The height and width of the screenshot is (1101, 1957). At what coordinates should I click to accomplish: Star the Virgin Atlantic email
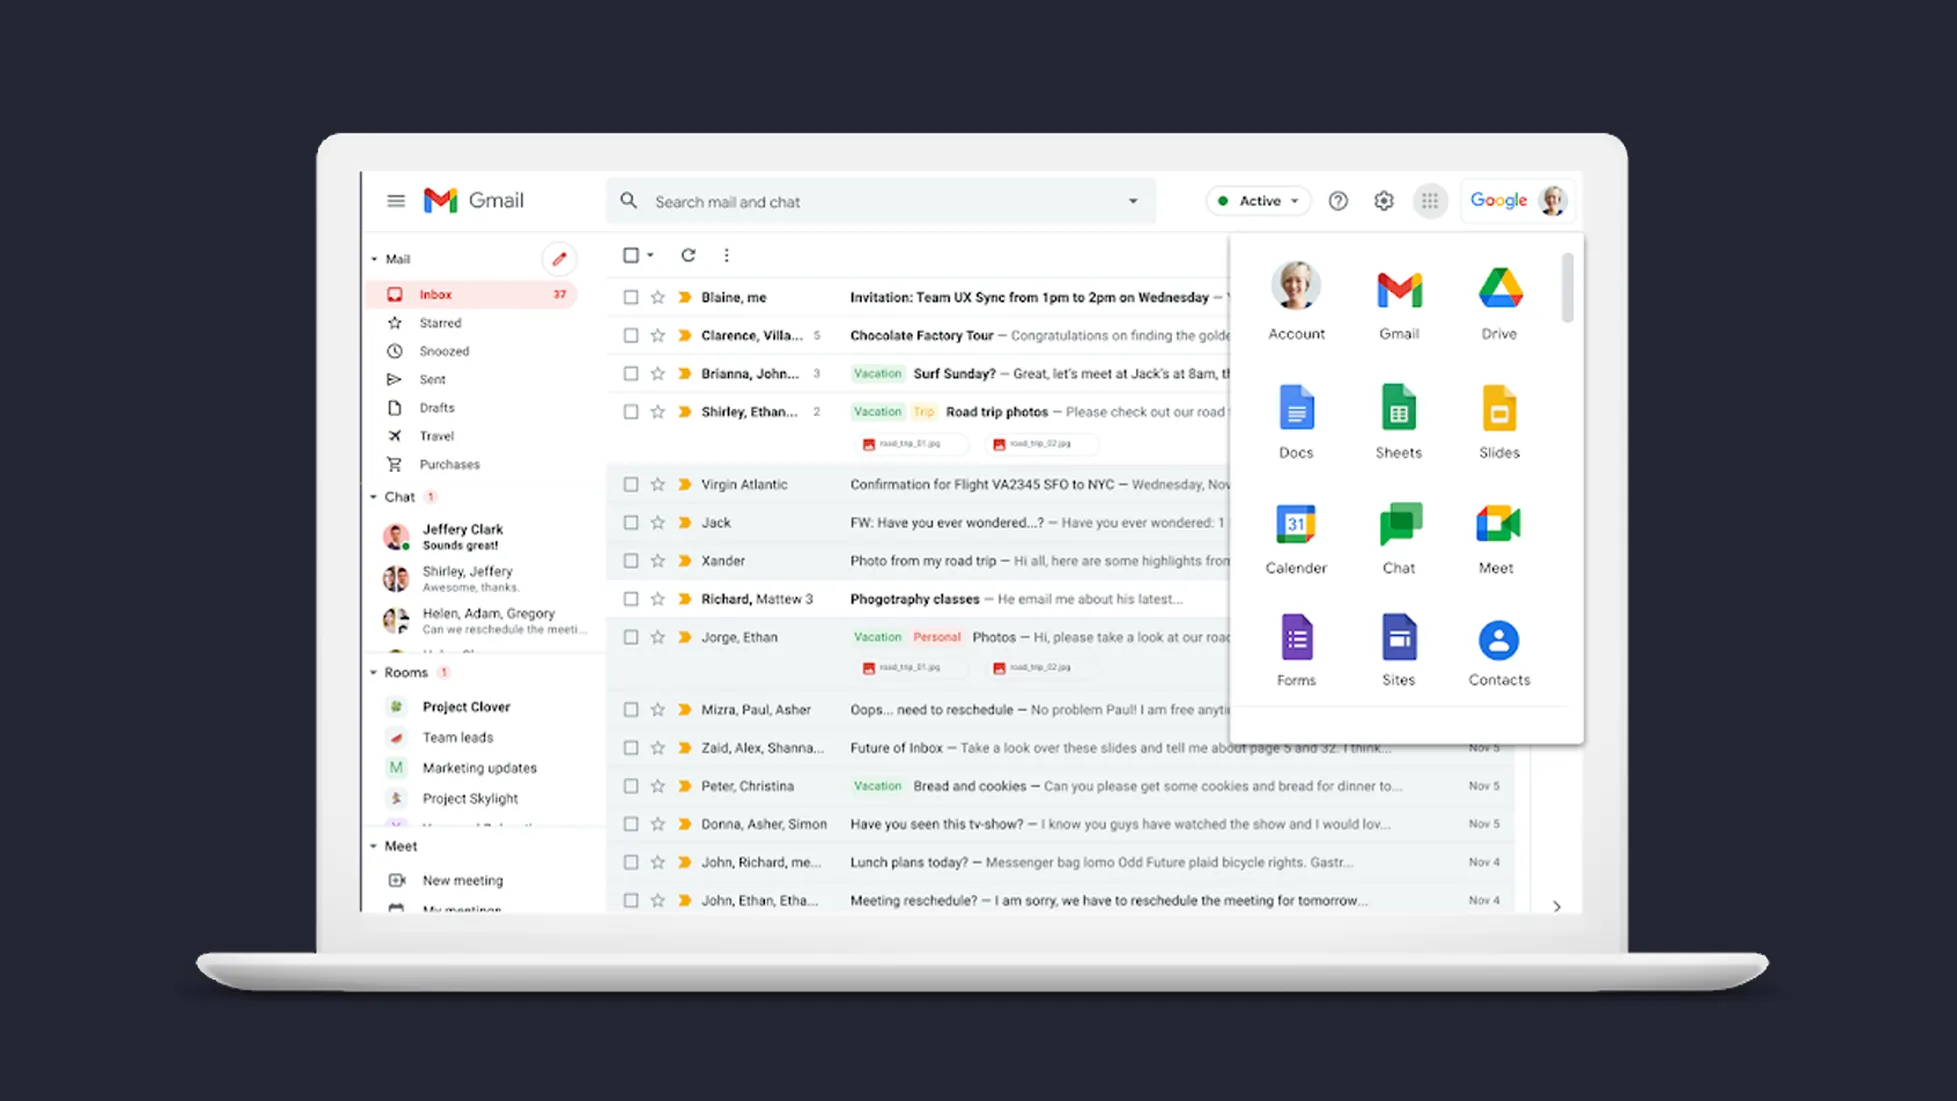click(x=657, y=484)
